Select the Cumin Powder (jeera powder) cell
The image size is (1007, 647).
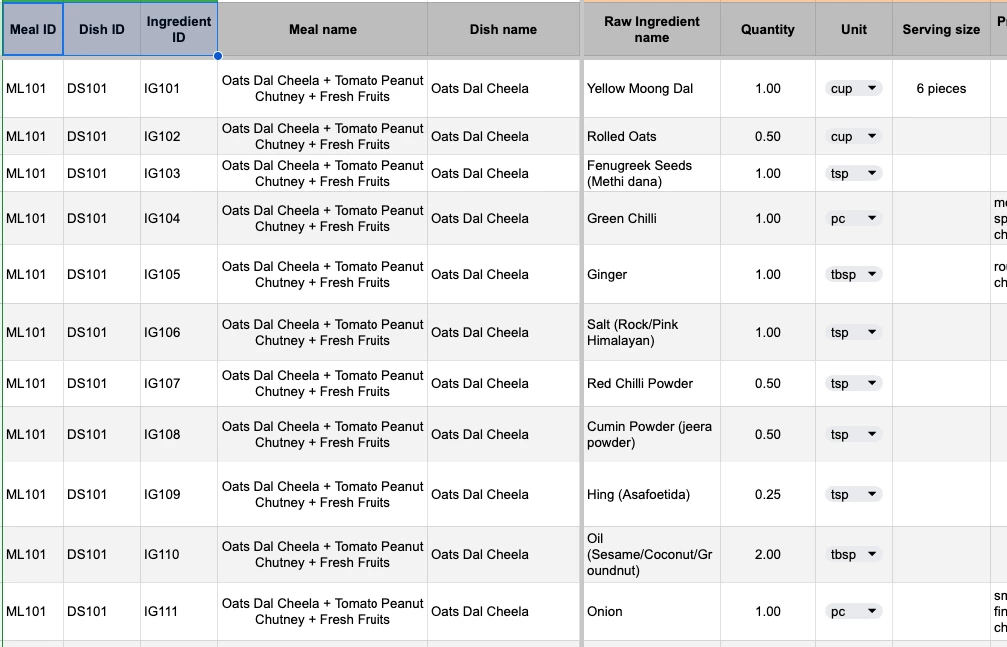point(652,434)
